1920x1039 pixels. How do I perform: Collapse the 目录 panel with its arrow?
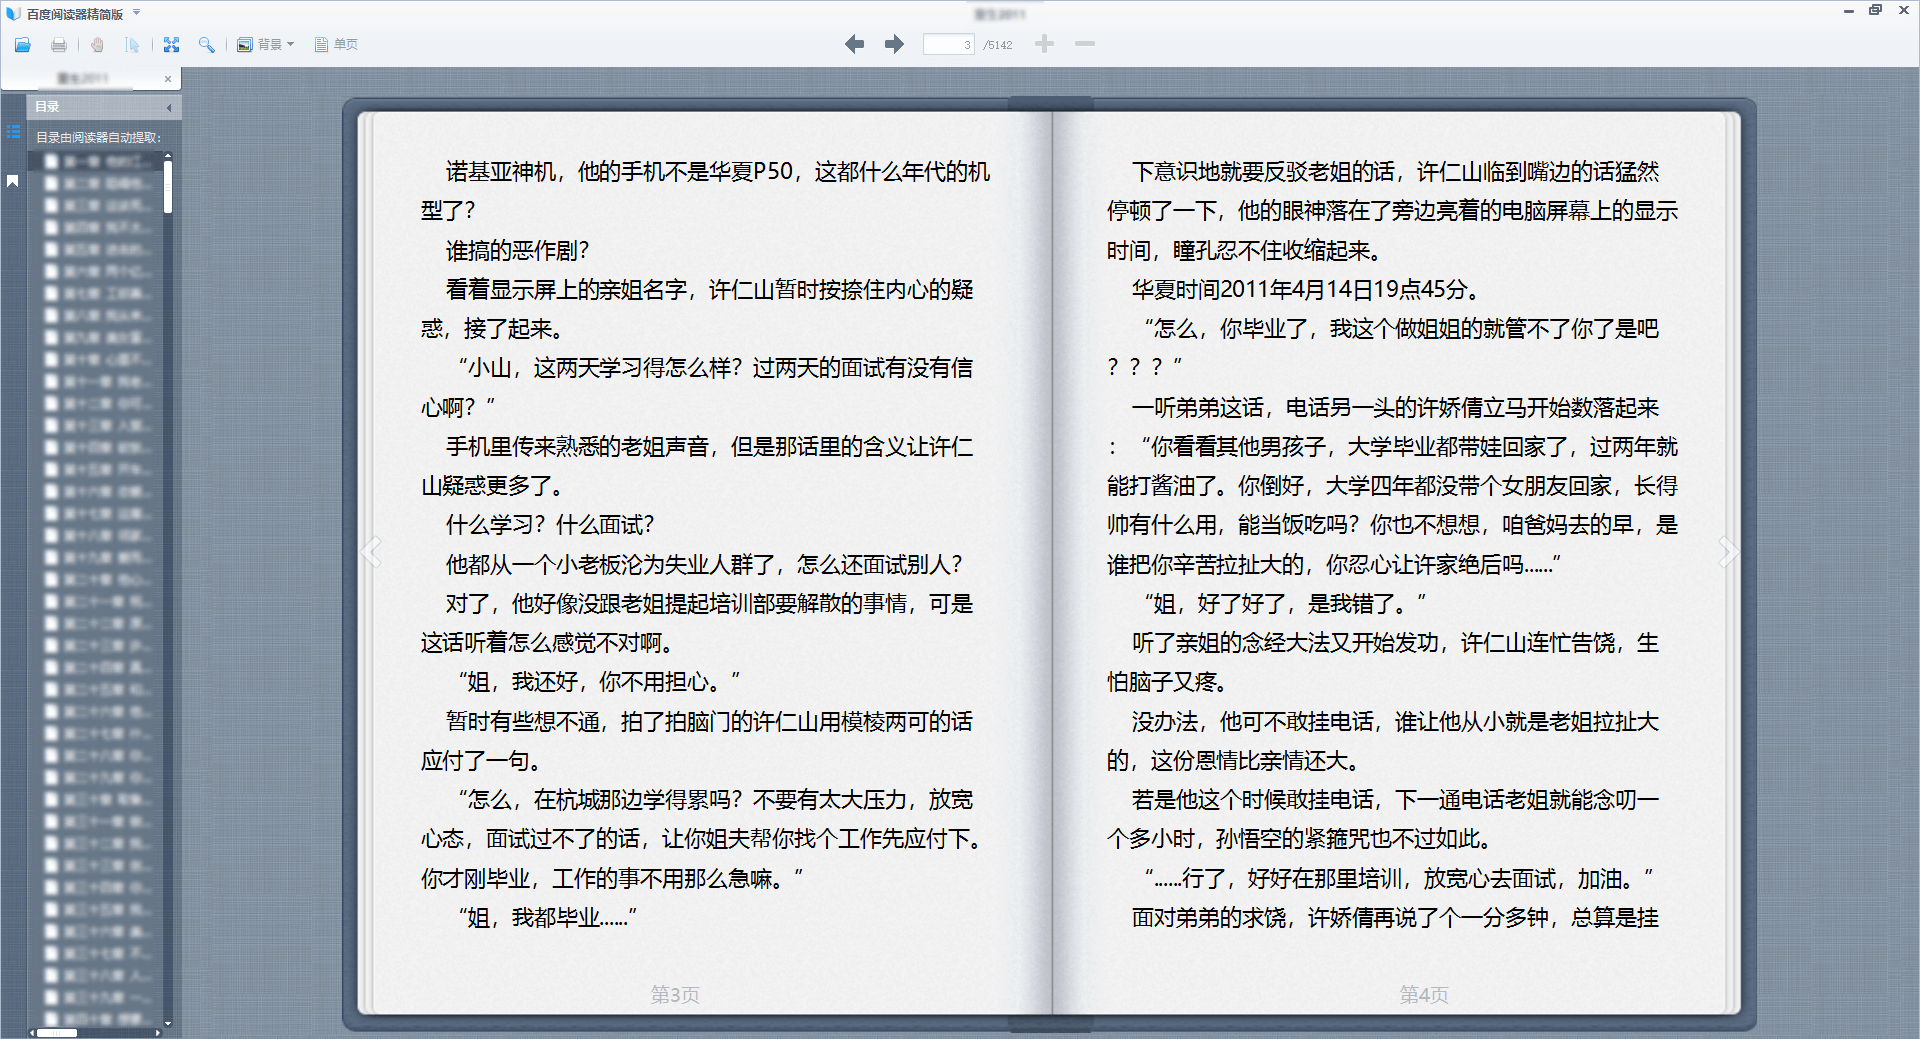[x=169, y=107]
